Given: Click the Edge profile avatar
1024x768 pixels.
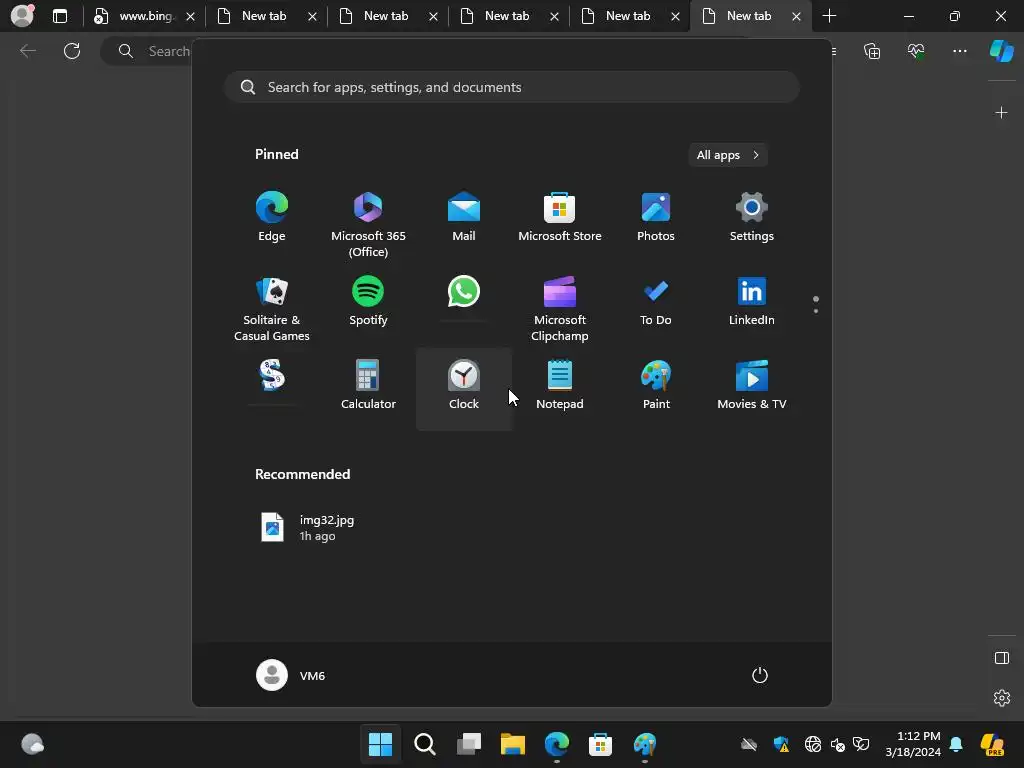Looking at the screenshot, I should point(22,15).
